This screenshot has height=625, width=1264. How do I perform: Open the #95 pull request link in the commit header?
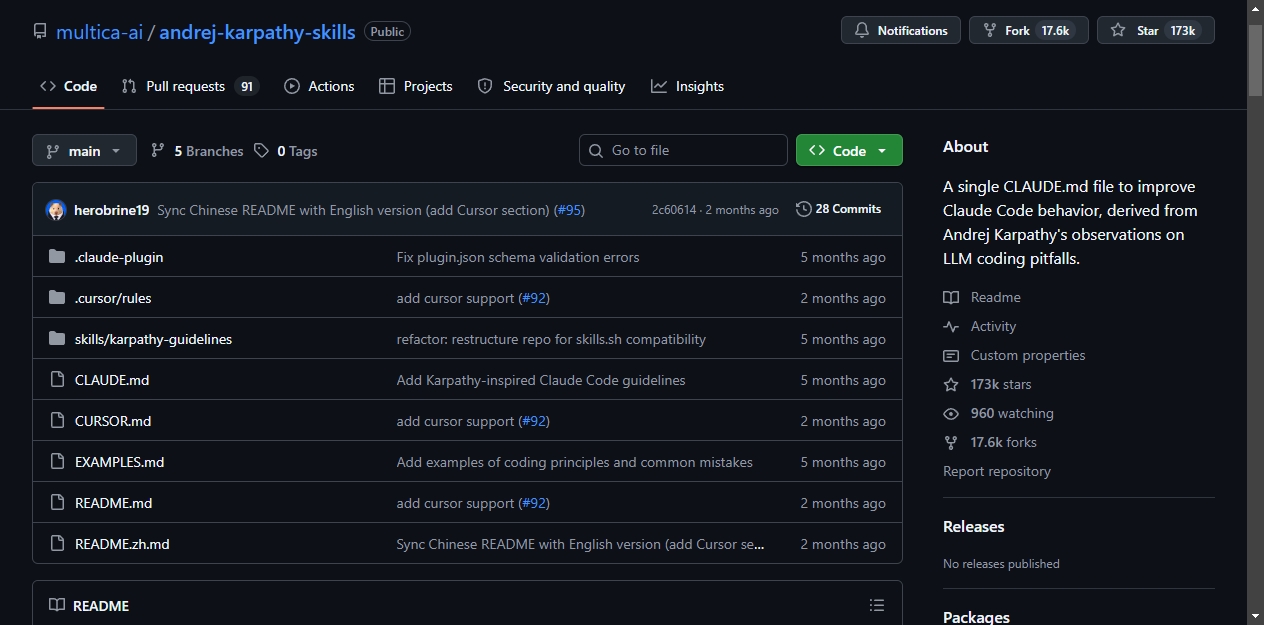pyautogui.click(x=569, y=210)
